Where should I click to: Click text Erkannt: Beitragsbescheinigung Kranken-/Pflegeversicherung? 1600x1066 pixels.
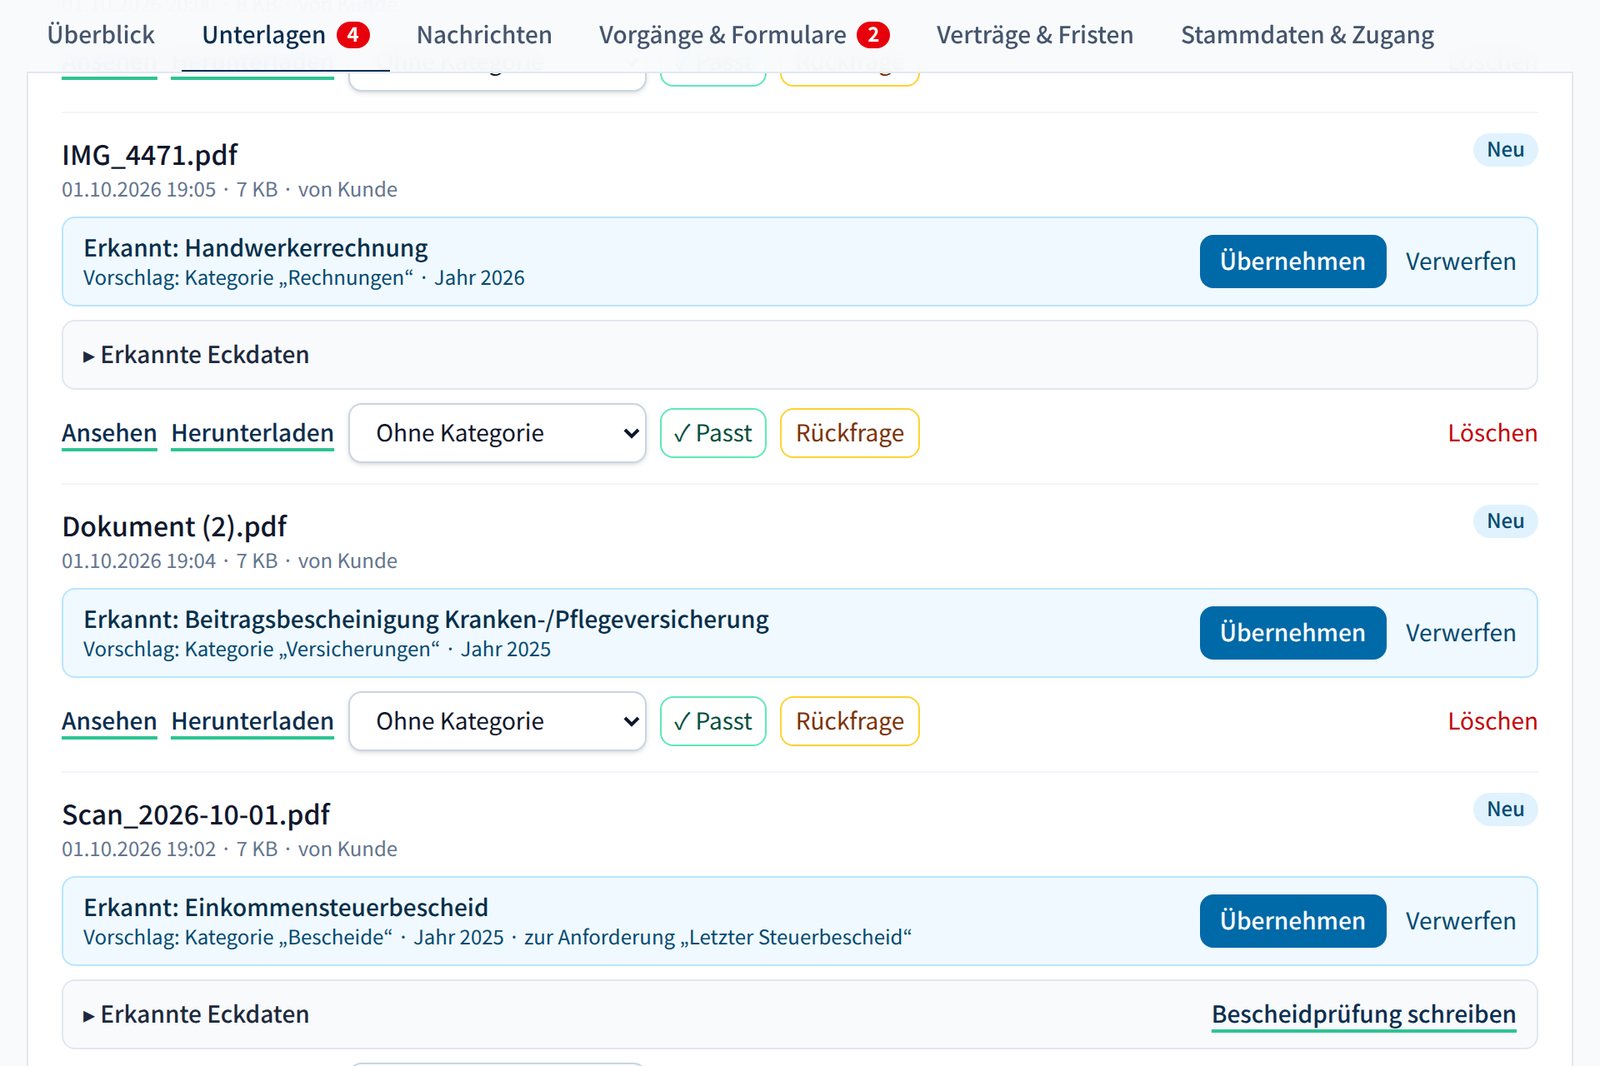coord(426,620)
